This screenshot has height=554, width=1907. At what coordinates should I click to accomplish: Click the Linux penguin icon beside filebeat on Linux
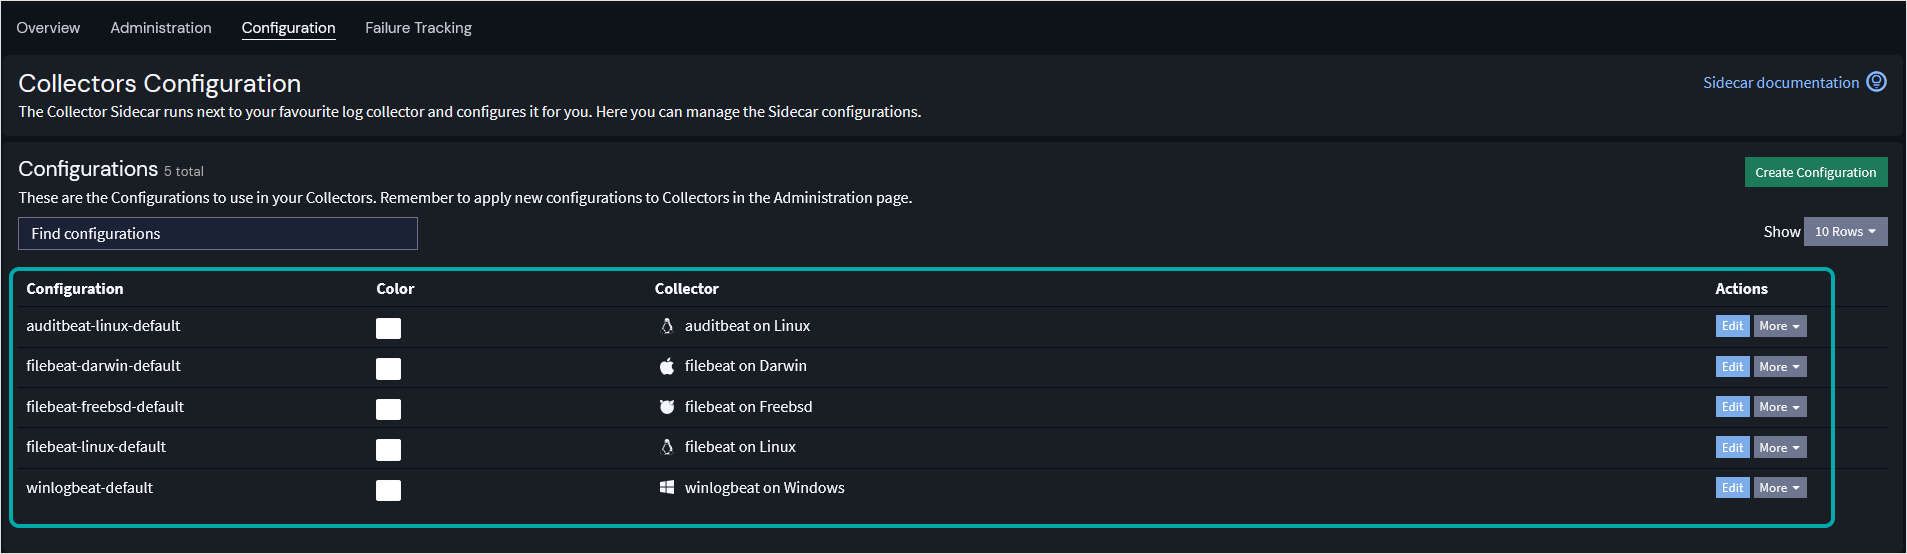click(x=667, y=447)
